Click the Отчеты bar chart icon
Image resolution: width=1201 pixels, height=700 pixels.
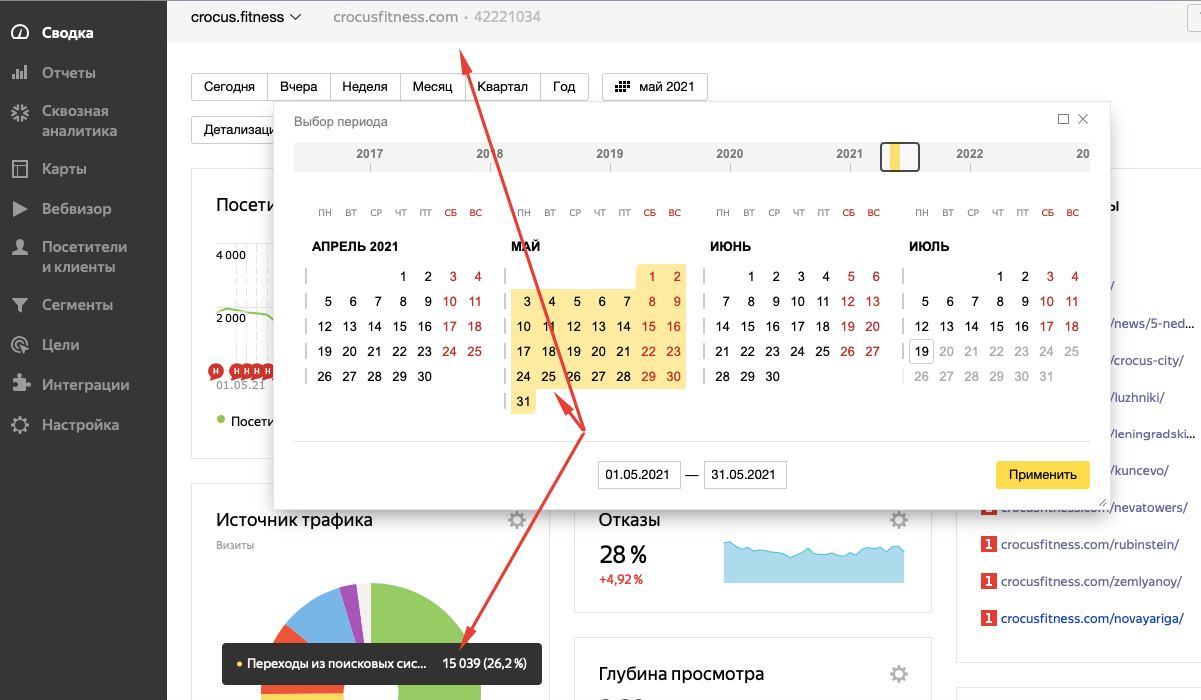click(20, 73)
